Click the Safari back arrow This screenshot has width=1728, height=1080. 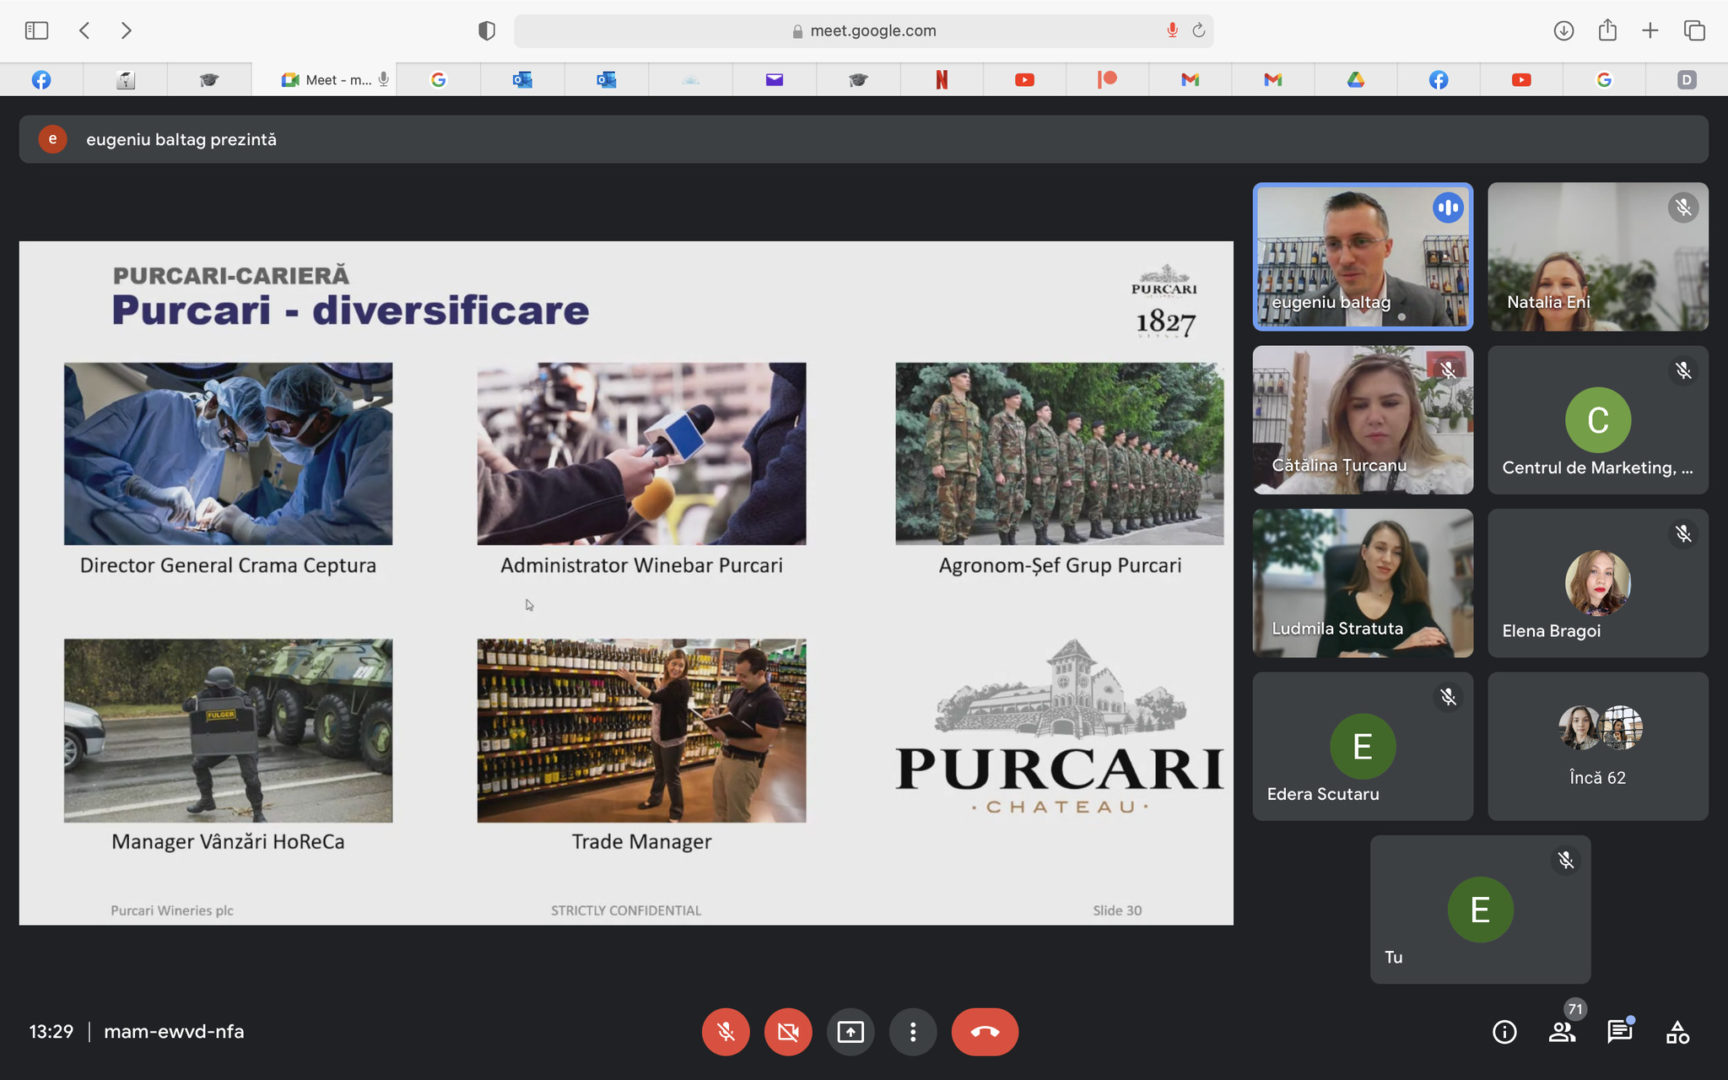tap(85, 30)
